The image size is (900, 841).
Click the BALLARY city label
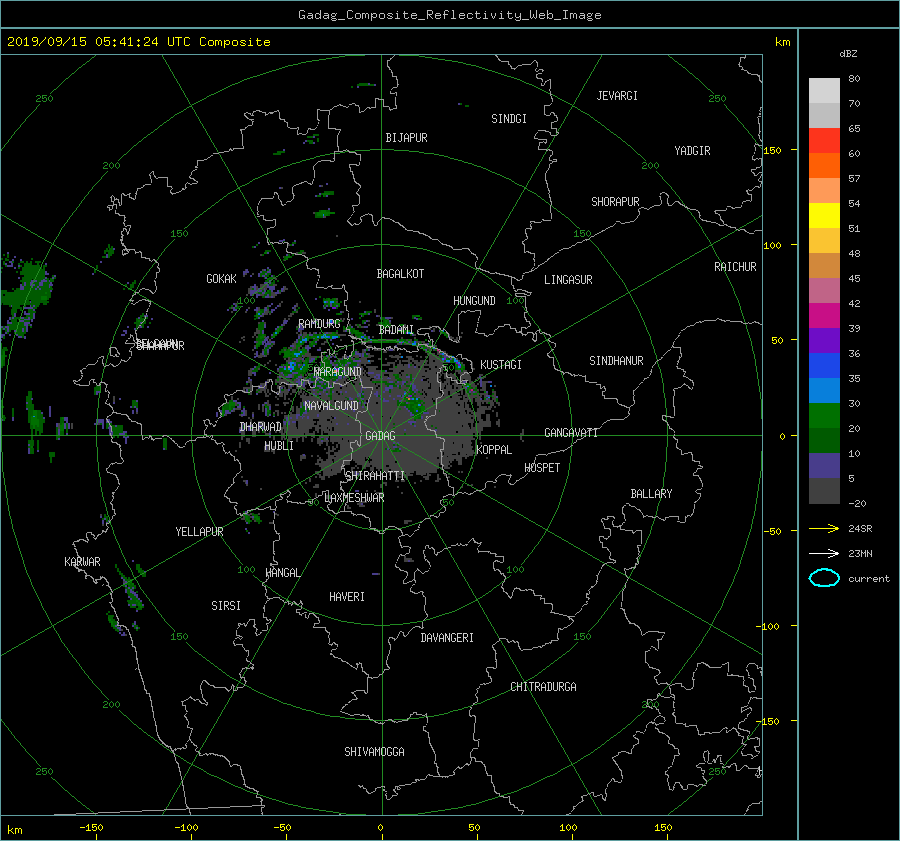click(651, 494)
